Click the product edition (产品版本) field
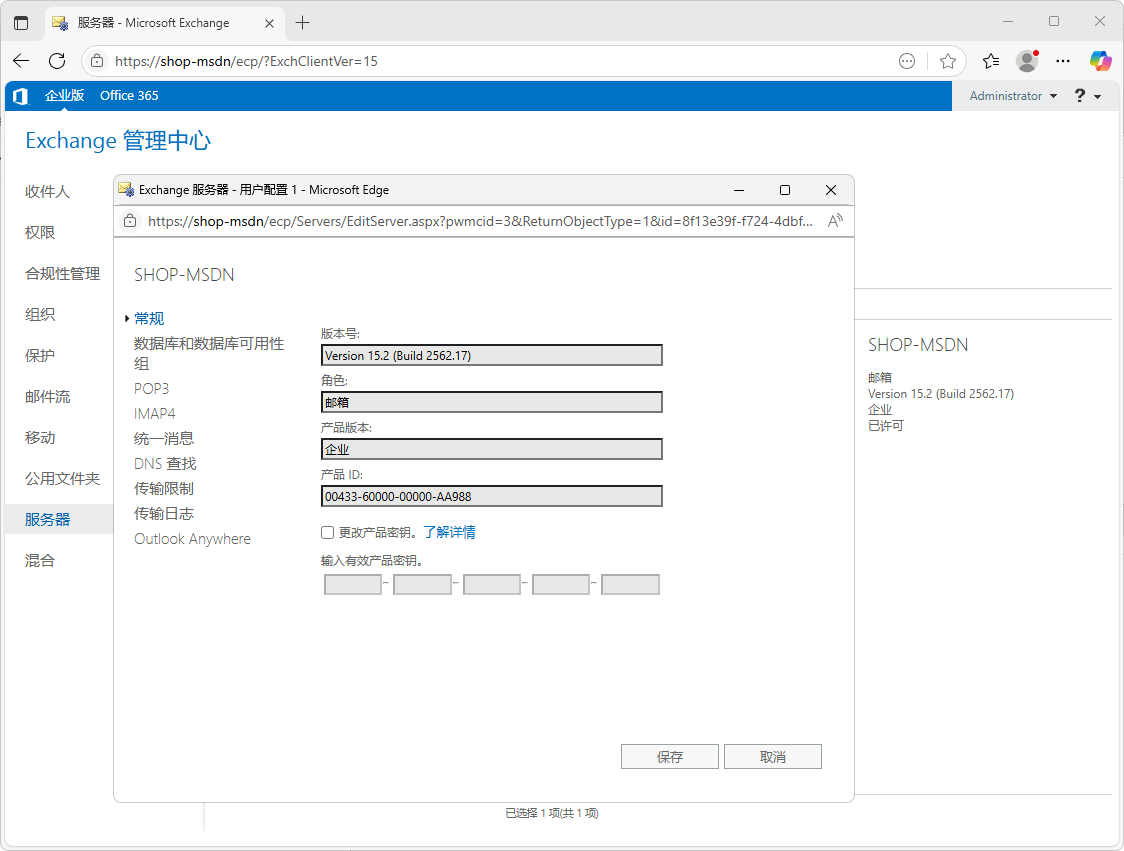Image resolution: width=1124 pixels, height=851 pixels. (x=492, y=449)
